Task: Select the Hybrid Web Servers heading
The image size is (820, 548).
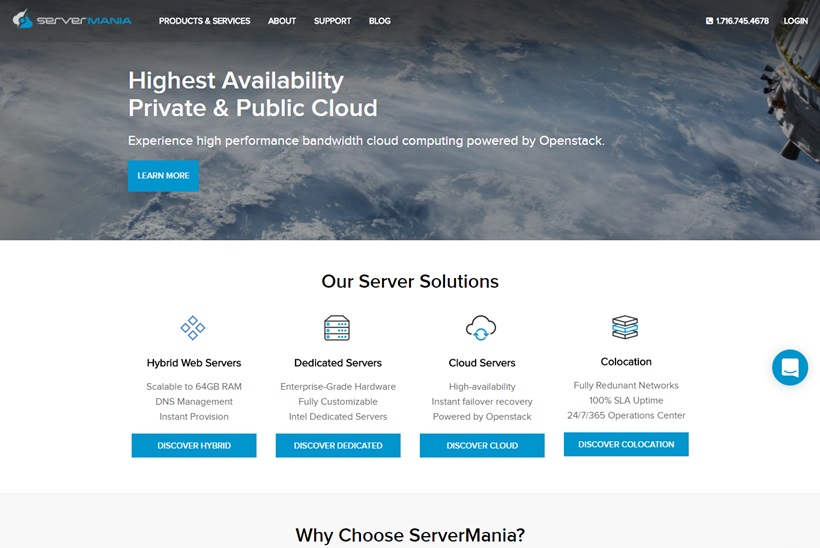Action: coord(194,363)
